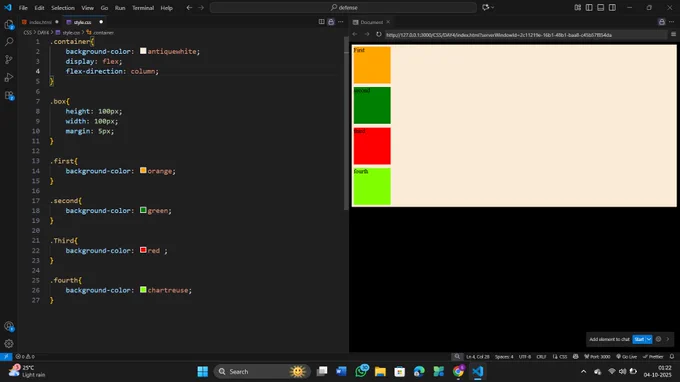The height and width of the screenshot is (382, 680).
Task: Click the preview URL address bar
Action: (x=525, y=35)
